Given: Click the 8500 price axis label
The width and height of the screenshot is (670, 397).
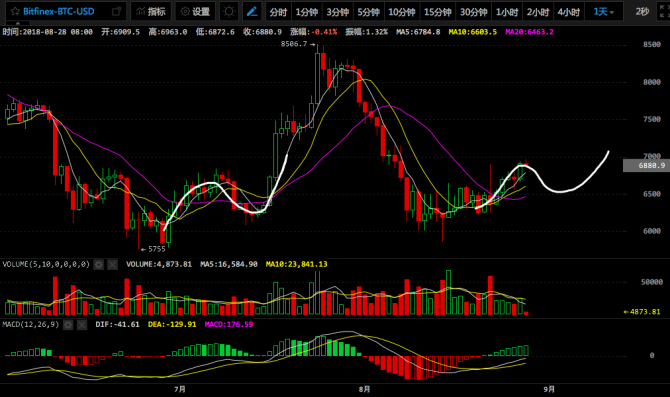Looking at the screenshot, I should click(652, 45).
